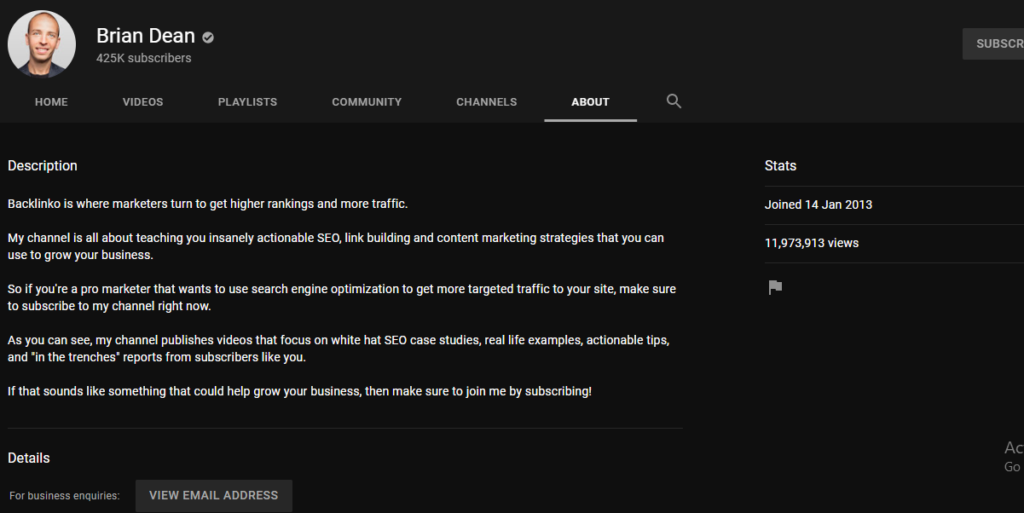The height and width of the screenshot is (513, 1024).
Task: Click the sentence starting 'Backlinko is where marketers'
Action: point(208,204)
